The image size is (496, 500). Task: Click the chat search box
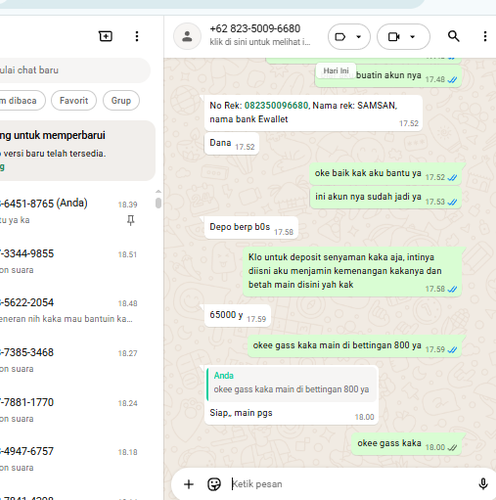74,70
